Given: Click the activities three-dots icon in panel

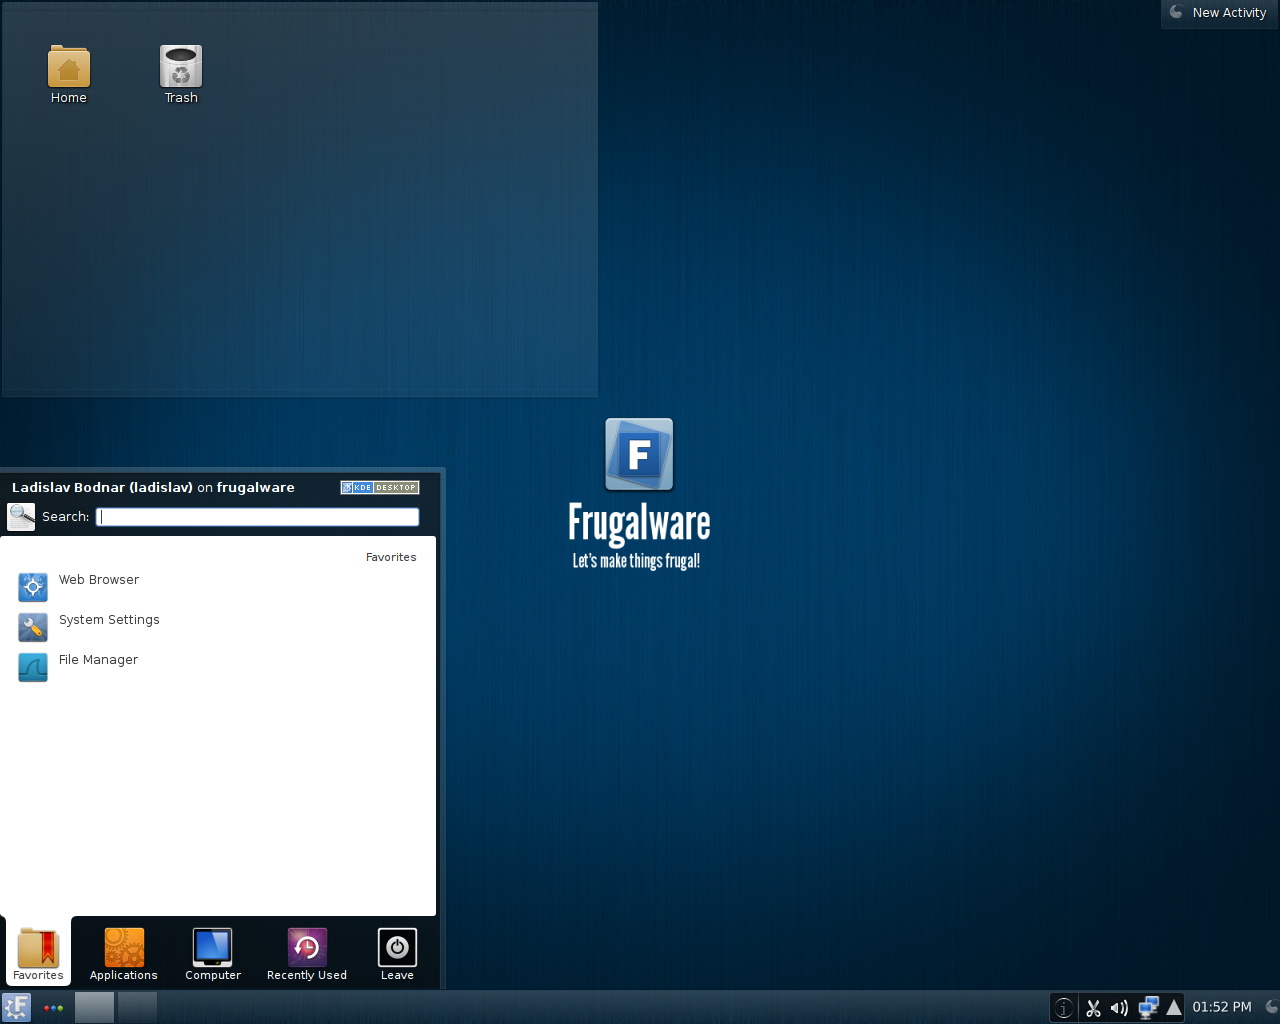Looking at the screenshot, I should (x=53, y=1008).
